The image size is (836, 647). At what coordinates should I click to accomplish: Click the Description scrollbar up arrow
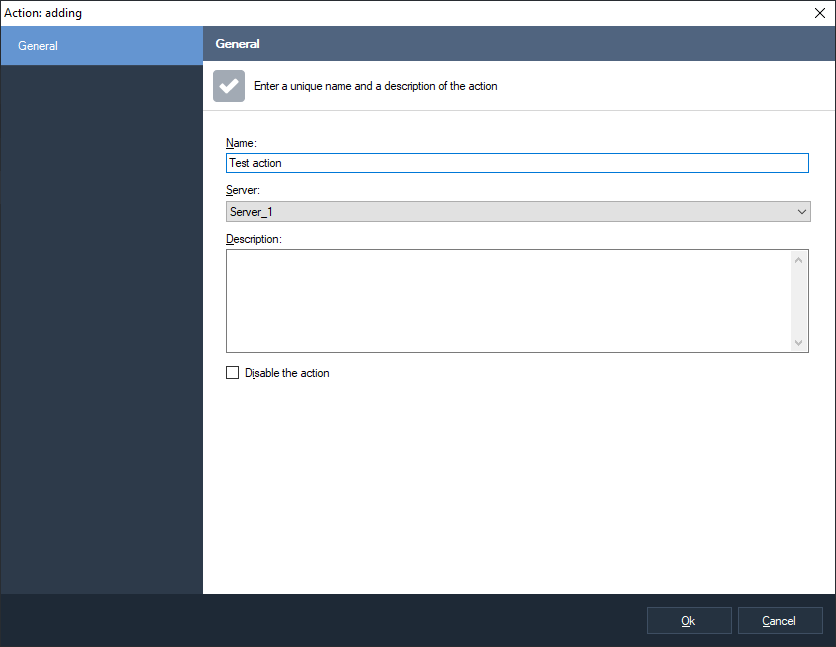(799, 260)
